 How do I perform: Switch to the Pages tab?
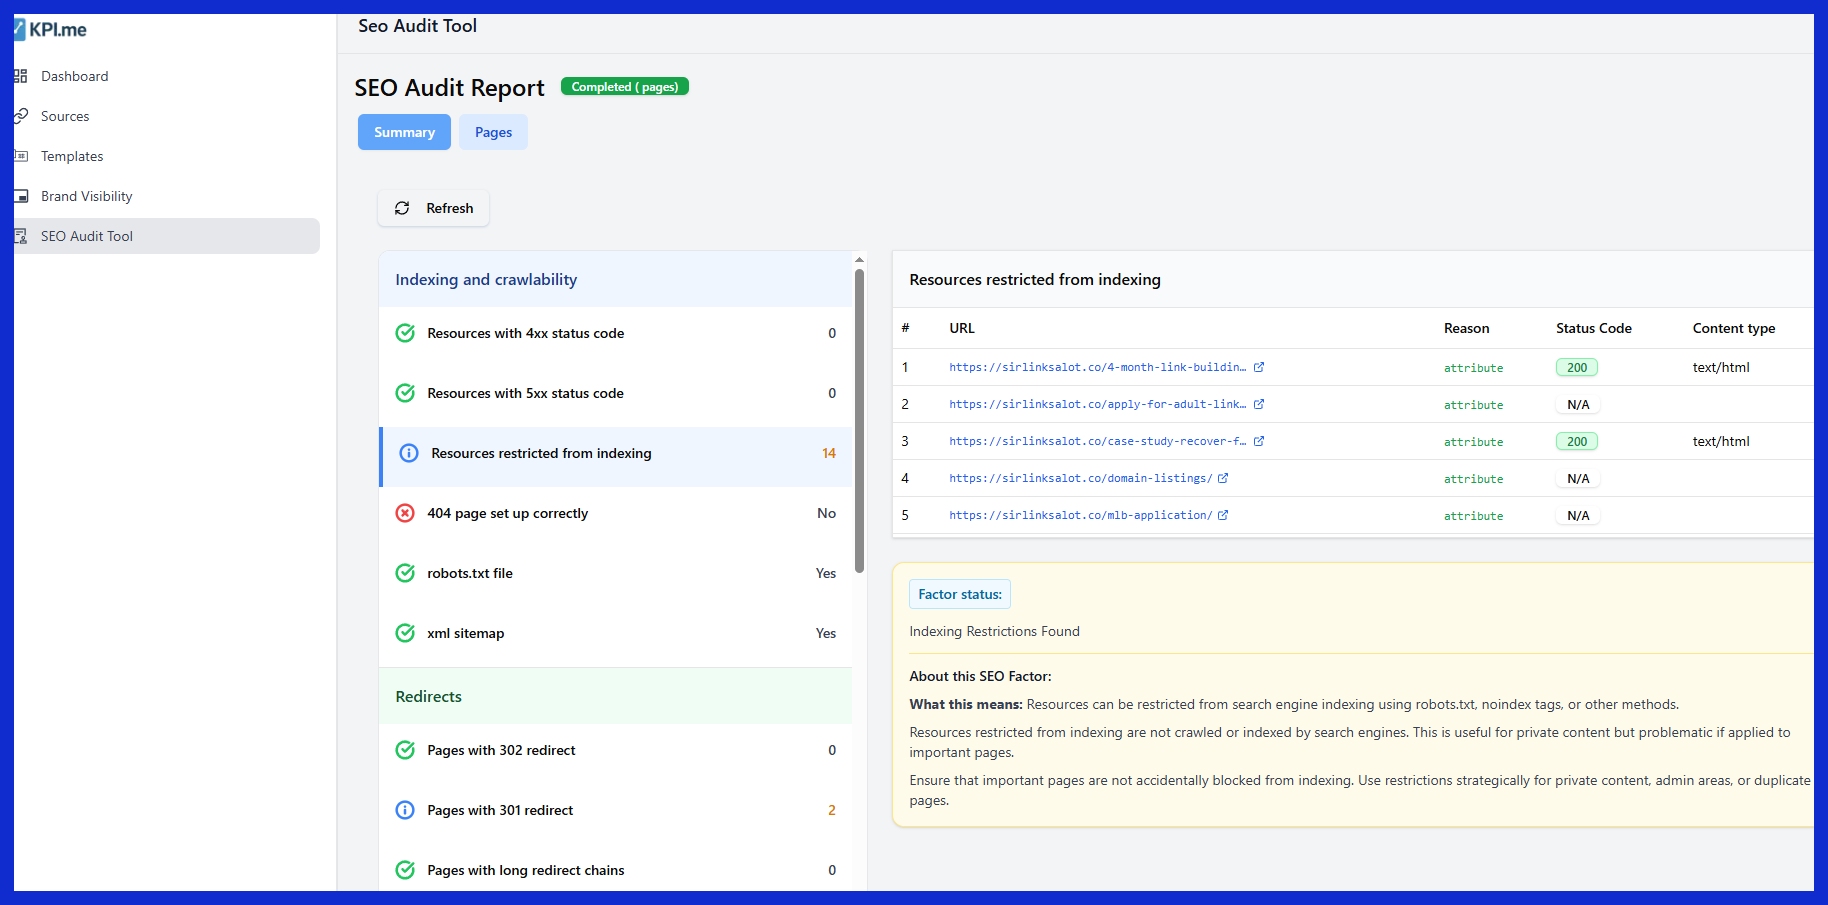(x=493, y=132)
